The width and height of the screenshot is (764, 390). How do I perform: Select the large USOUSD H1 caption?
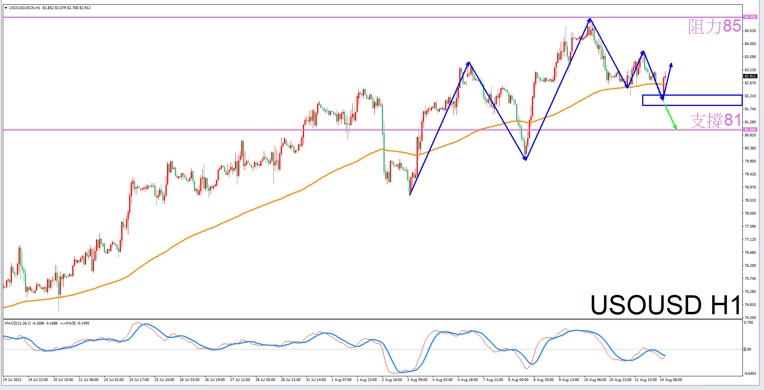[665, 305]
